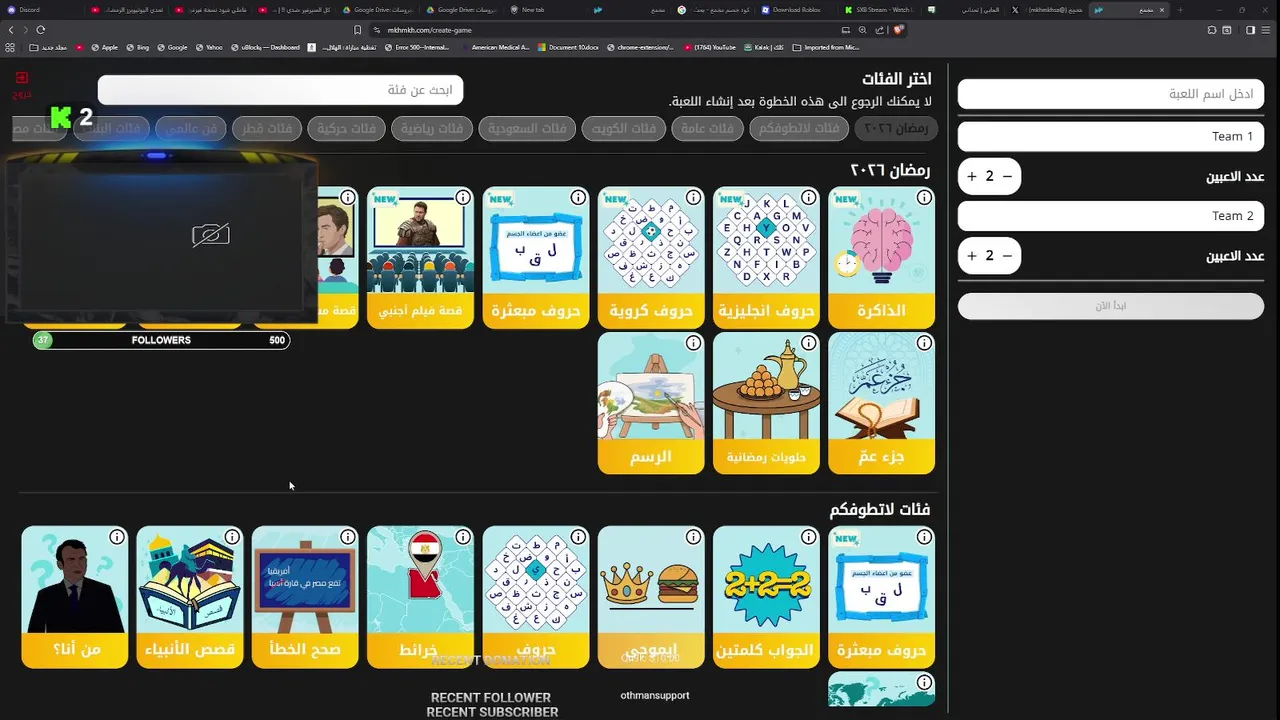
Task: Choose the حلويات رمضانية category card
Action: click(766, 403)
